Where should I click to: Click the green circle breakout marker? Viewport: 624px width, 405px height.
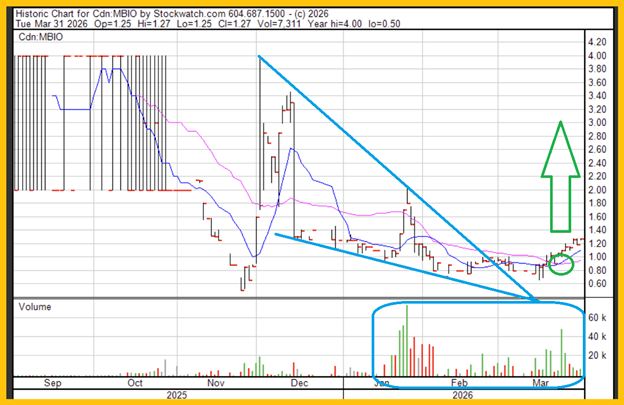click(x=562, y=265)
